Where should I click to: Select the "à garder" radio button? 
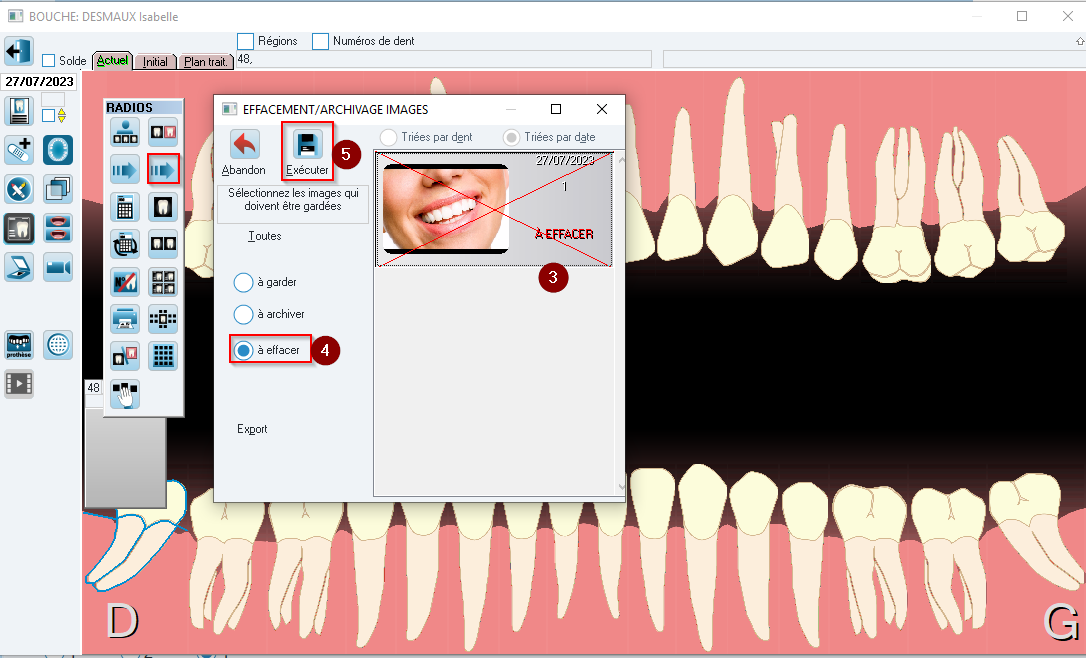tap(243, 283)
